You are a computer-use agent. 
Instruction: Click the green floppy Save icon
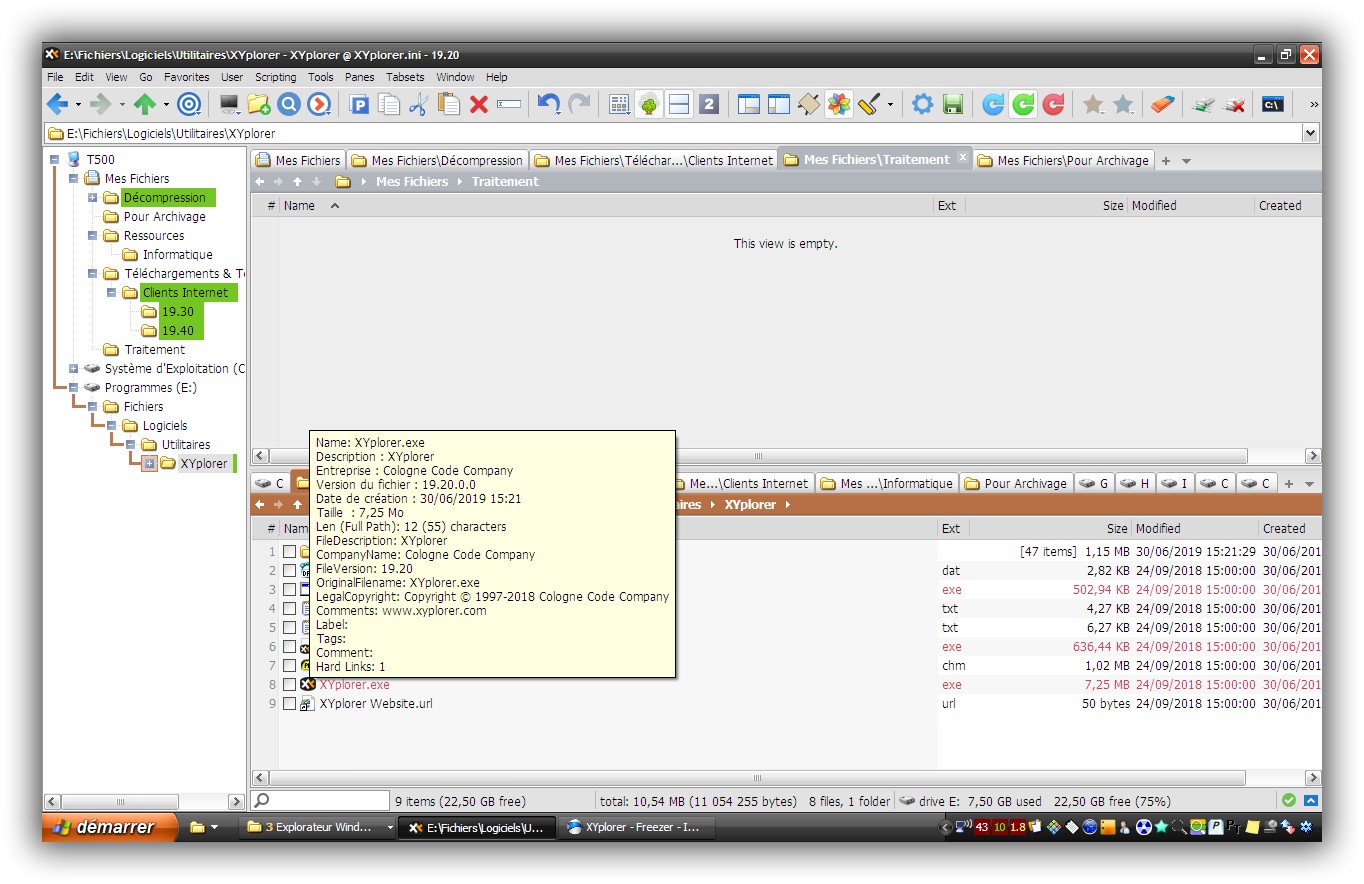click(x=953, y=103)
